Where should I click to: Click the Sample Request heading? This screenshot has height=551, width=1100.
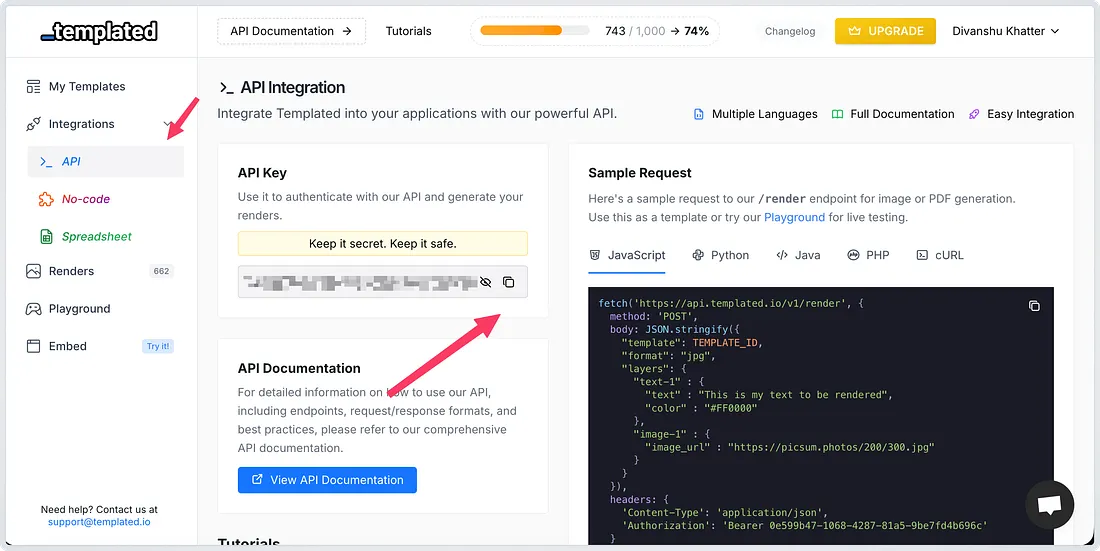(x=640, y=173)
